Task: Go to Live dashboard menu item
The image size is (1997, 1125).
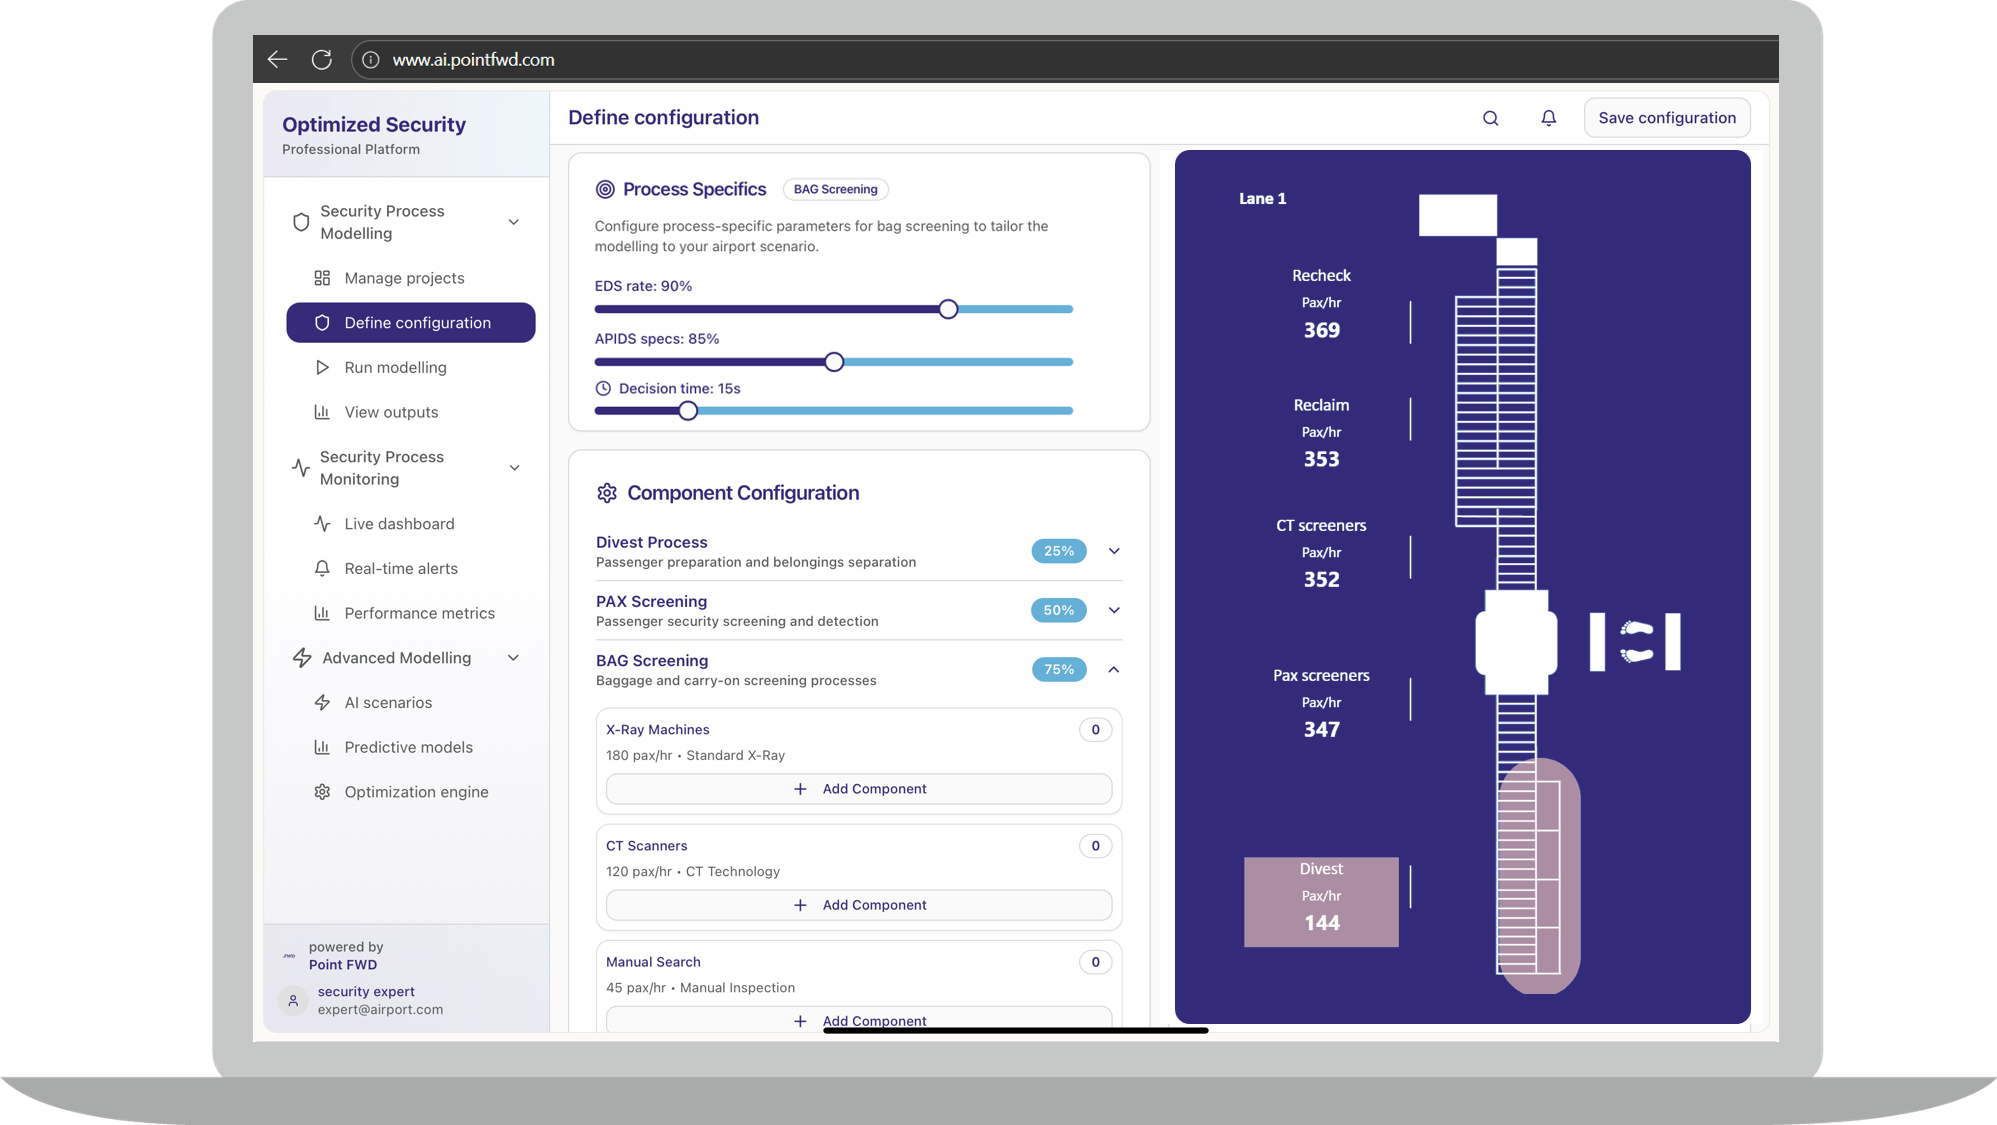Action: (399, 524)
